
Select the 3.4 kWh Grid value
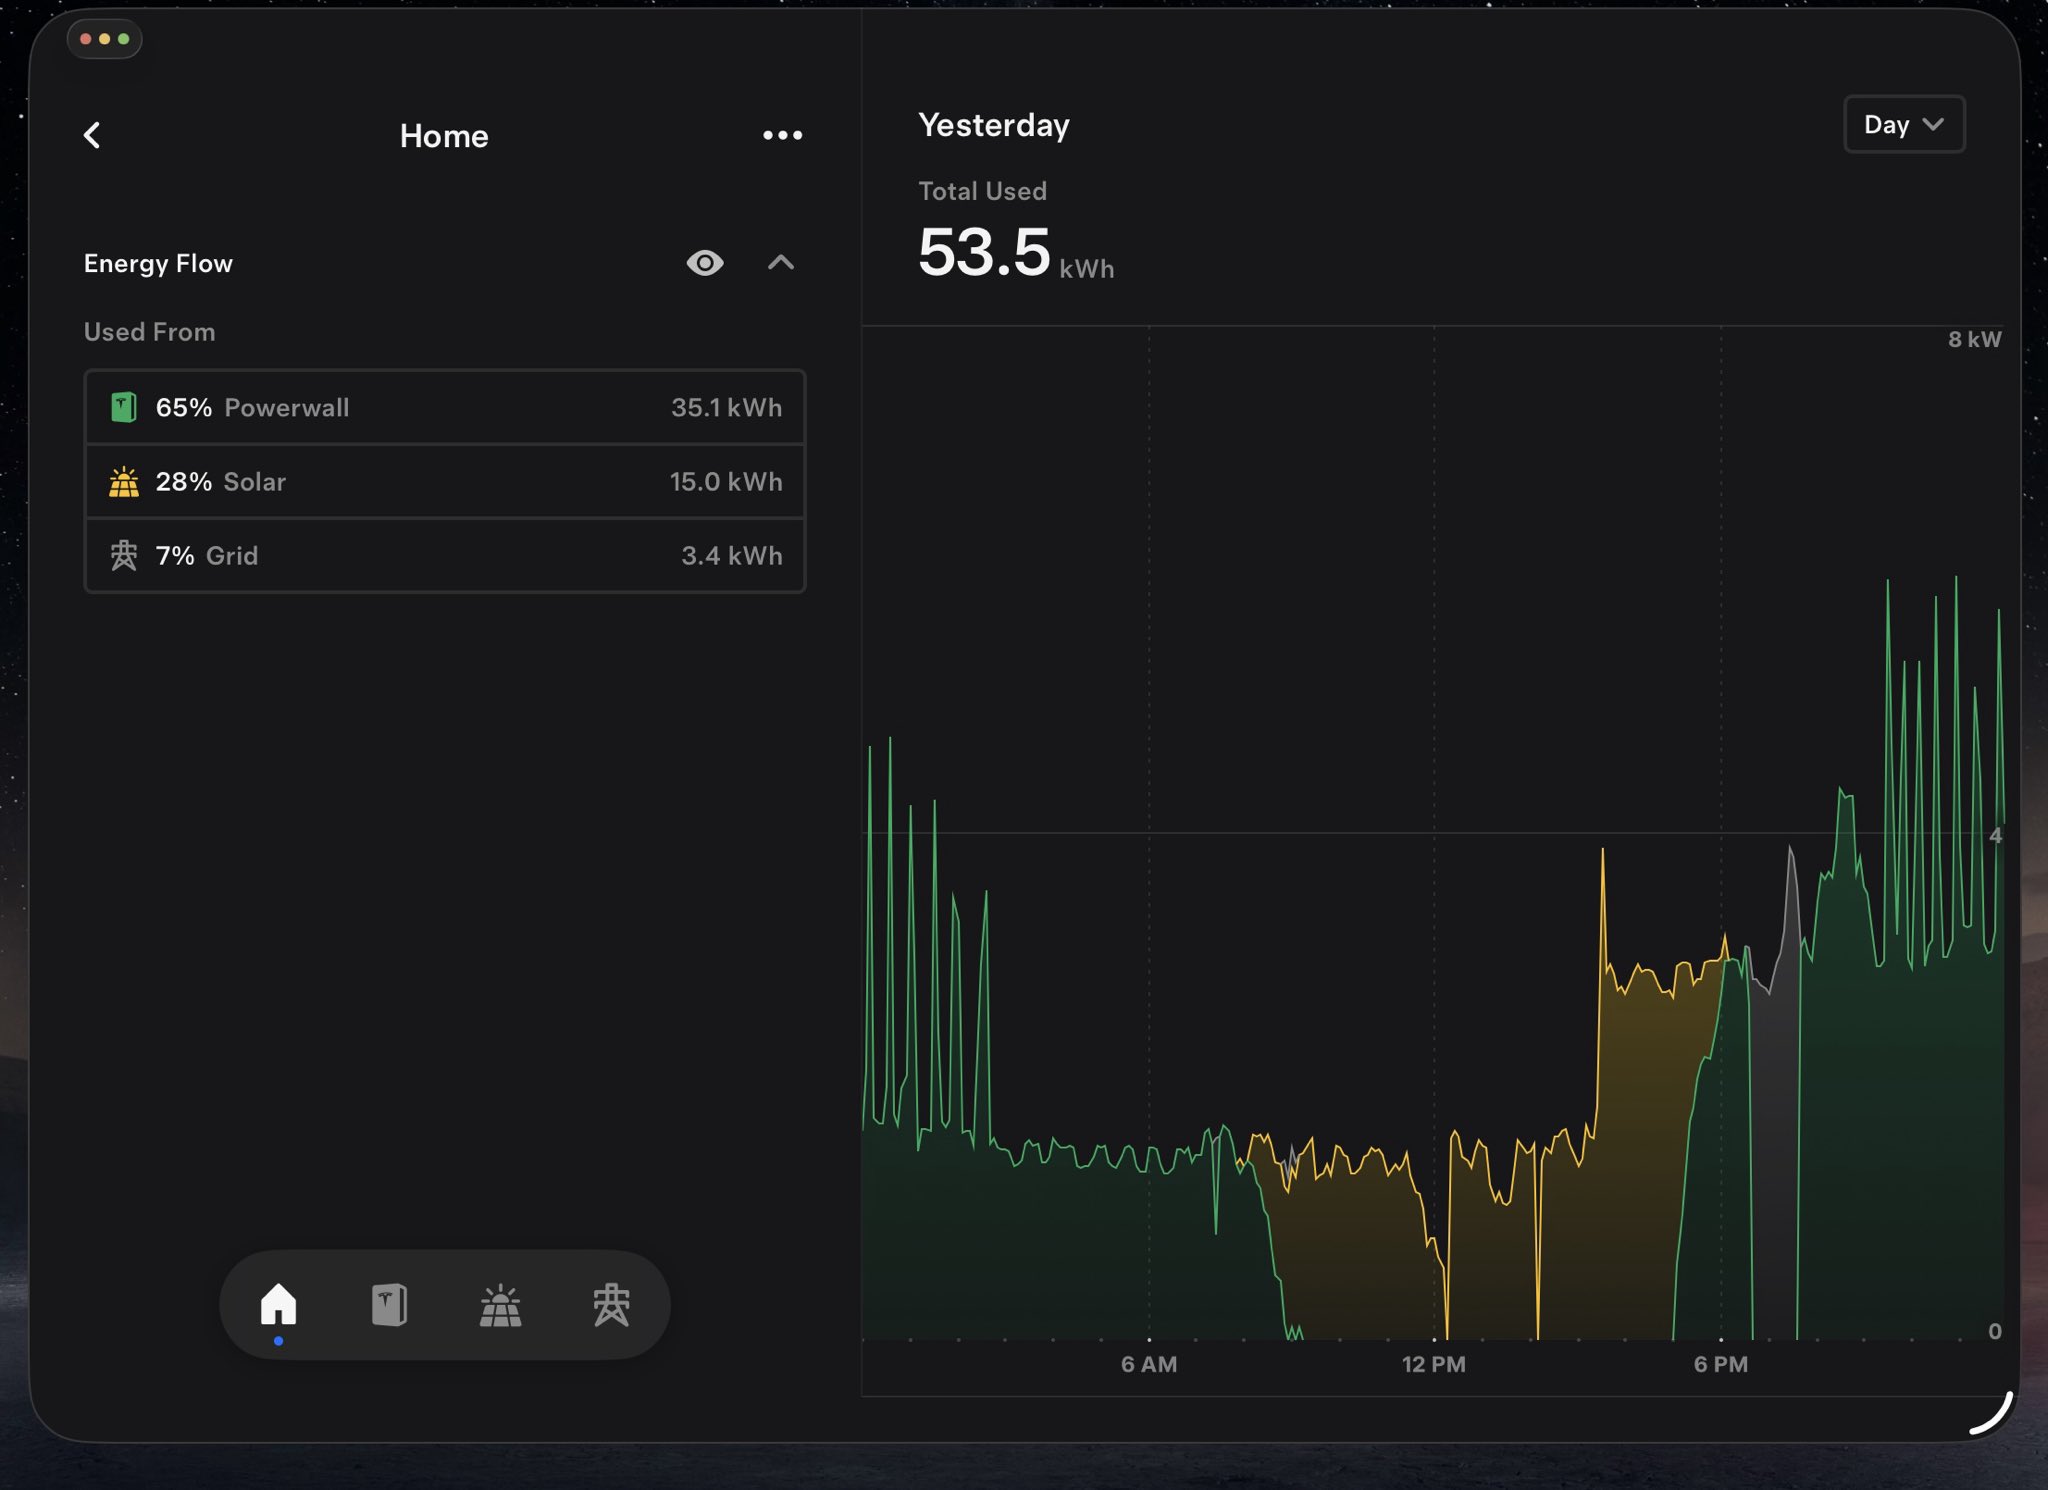(731, 556)
